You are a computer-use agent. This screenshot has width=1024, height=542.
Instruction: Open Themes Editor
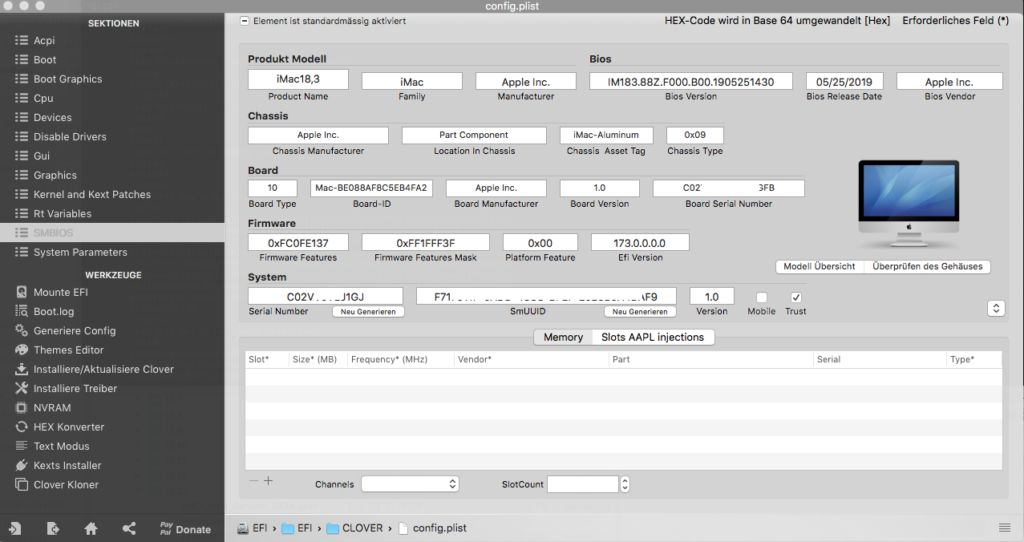(x=112, y=350)
